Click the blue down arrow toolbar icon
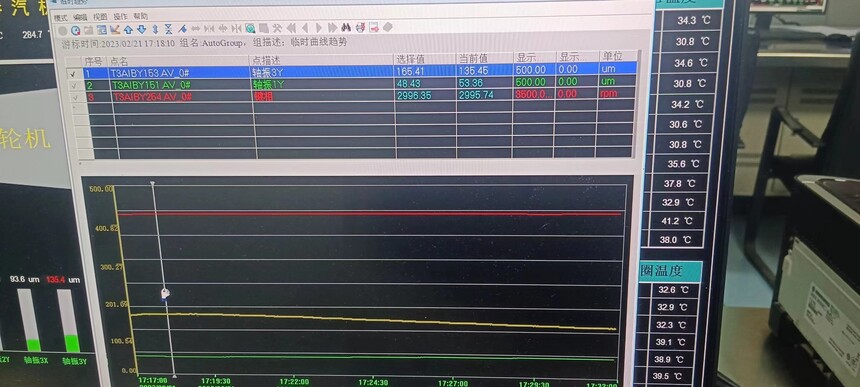Image resolution: width=860 pixels, height=387 pixels. pyautogui.click(x=142, y=29)
